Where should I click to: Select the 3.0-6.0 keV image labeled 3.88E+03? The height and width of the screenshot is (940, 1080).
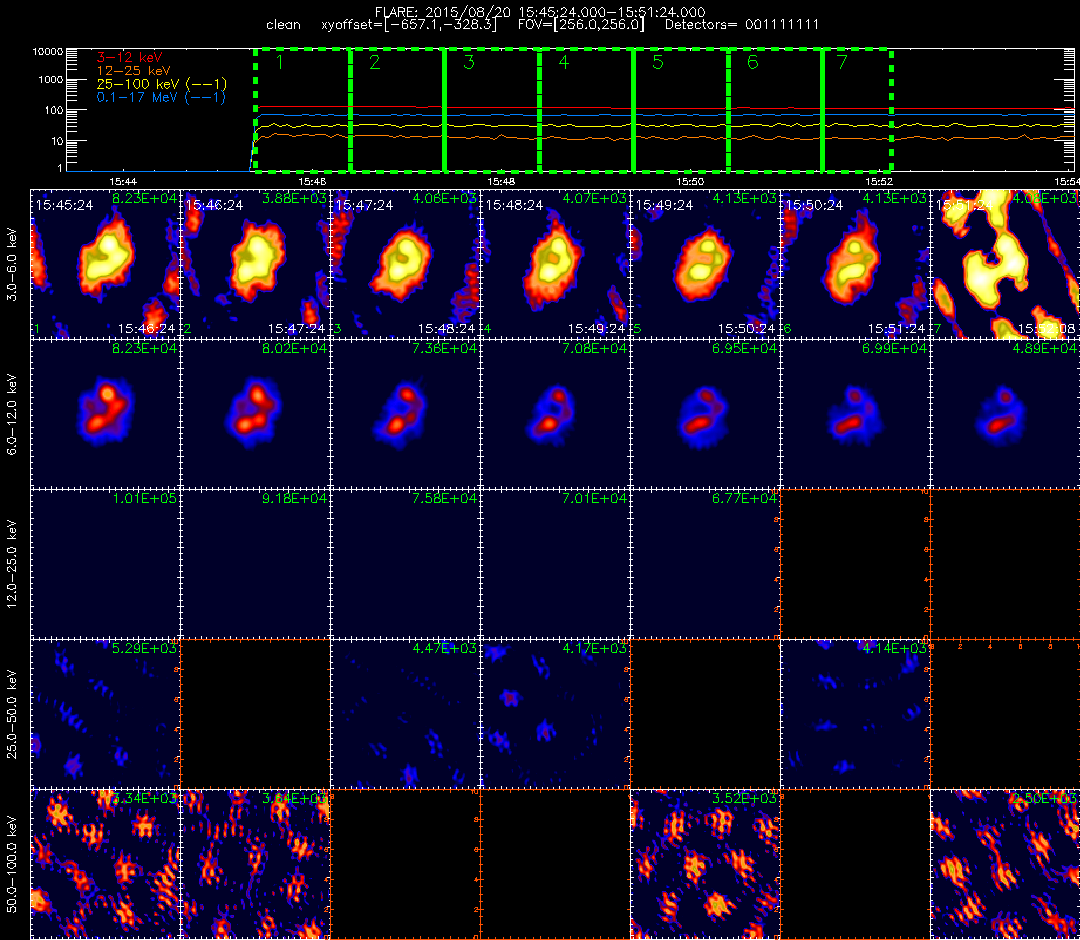tap(256, 264)
